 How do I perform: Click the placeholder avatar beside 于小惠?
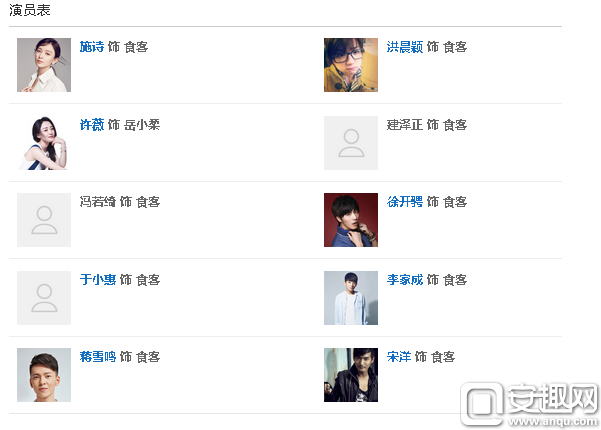(44, 298)
